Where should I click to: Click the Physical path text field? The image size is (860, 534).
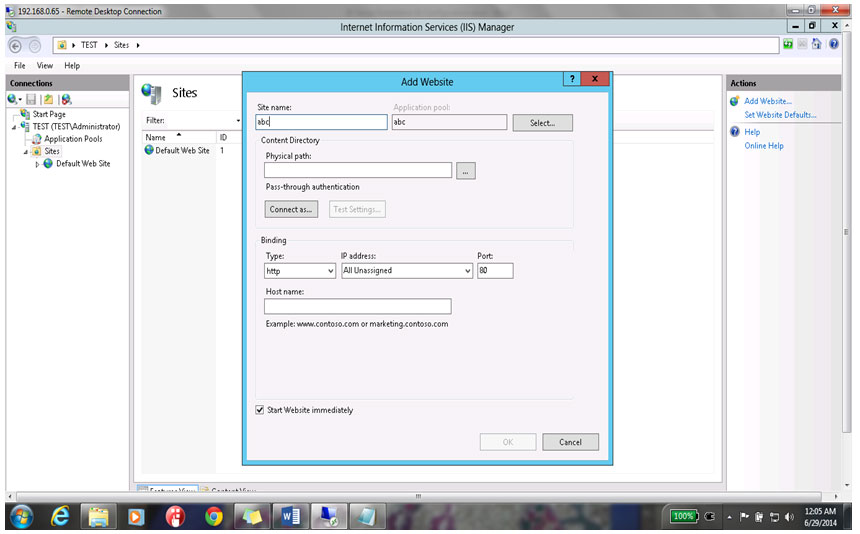(x=358, y=171)
